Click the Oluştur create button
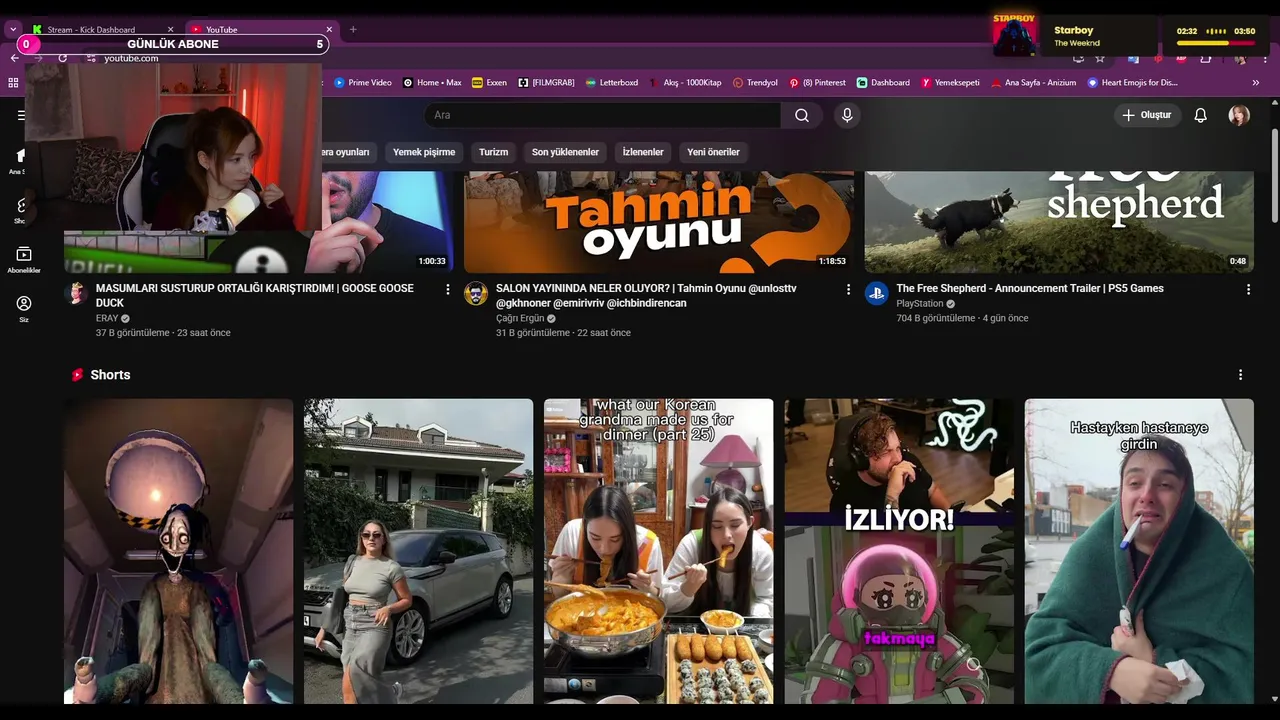The width and height of the screenshot is (1280, 720). click(x=1147, y=115)
